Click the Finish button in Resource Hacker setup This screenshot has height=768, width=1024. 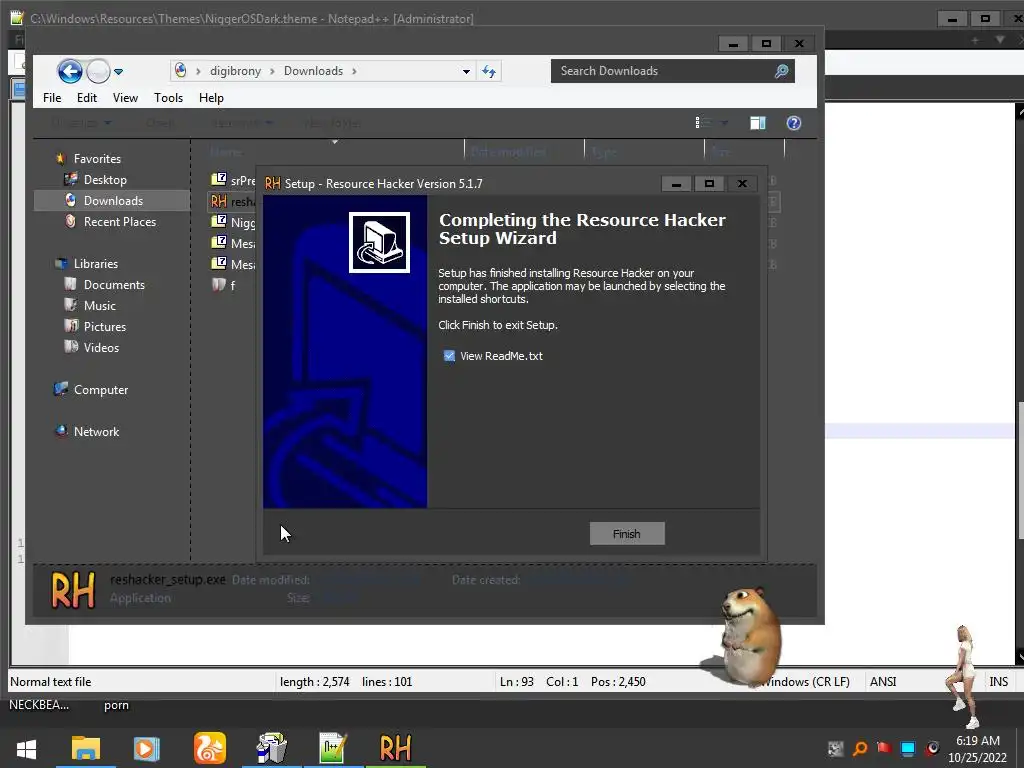tap(627, 534)
